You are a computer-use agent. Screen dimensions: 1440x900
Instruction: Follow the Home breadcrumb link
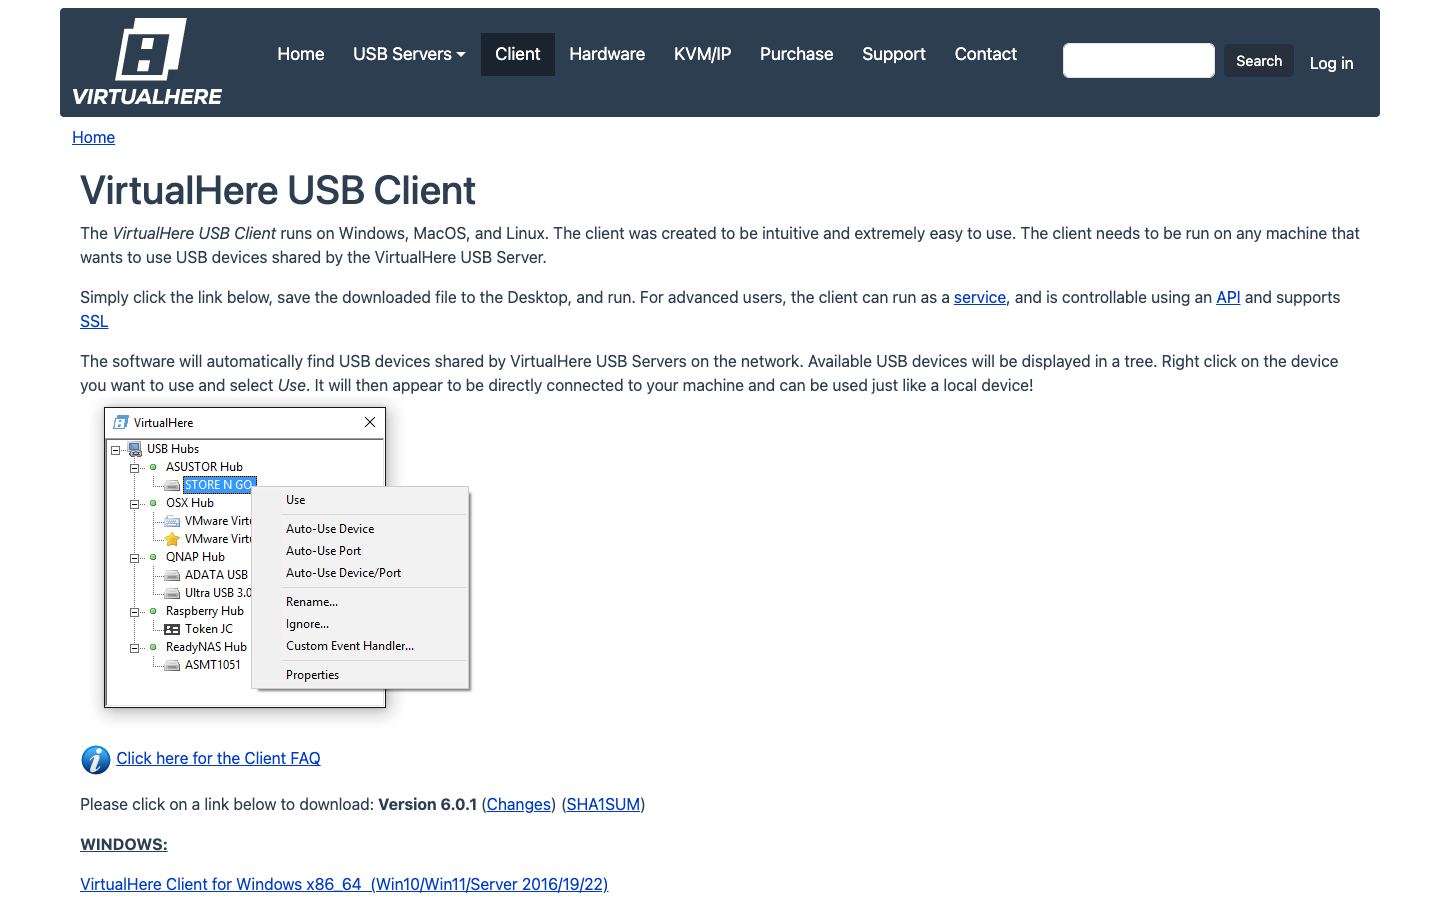tap(93, 137)
